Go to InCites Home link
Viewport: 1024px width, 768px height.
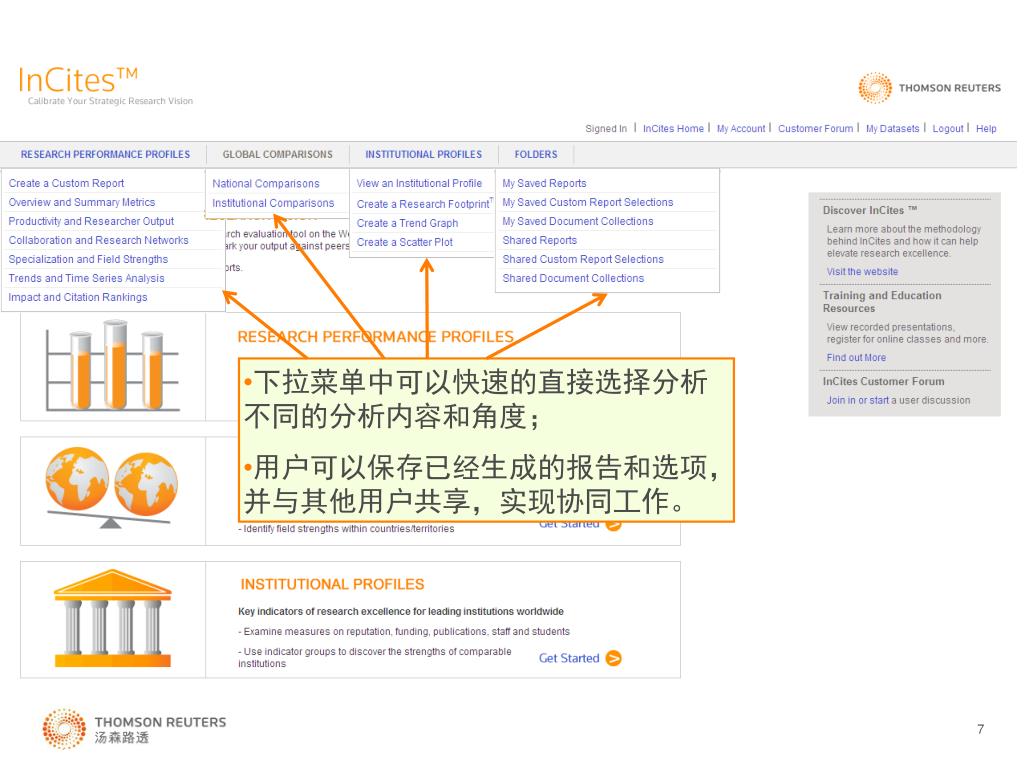673,129
